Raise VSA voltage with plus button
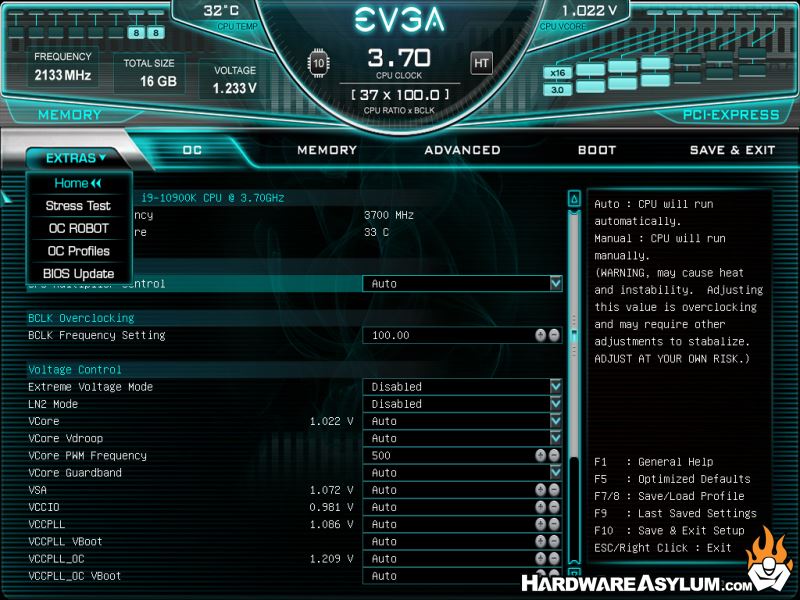Viewport: 800px width, 600px height. click(x=541, y=490)
